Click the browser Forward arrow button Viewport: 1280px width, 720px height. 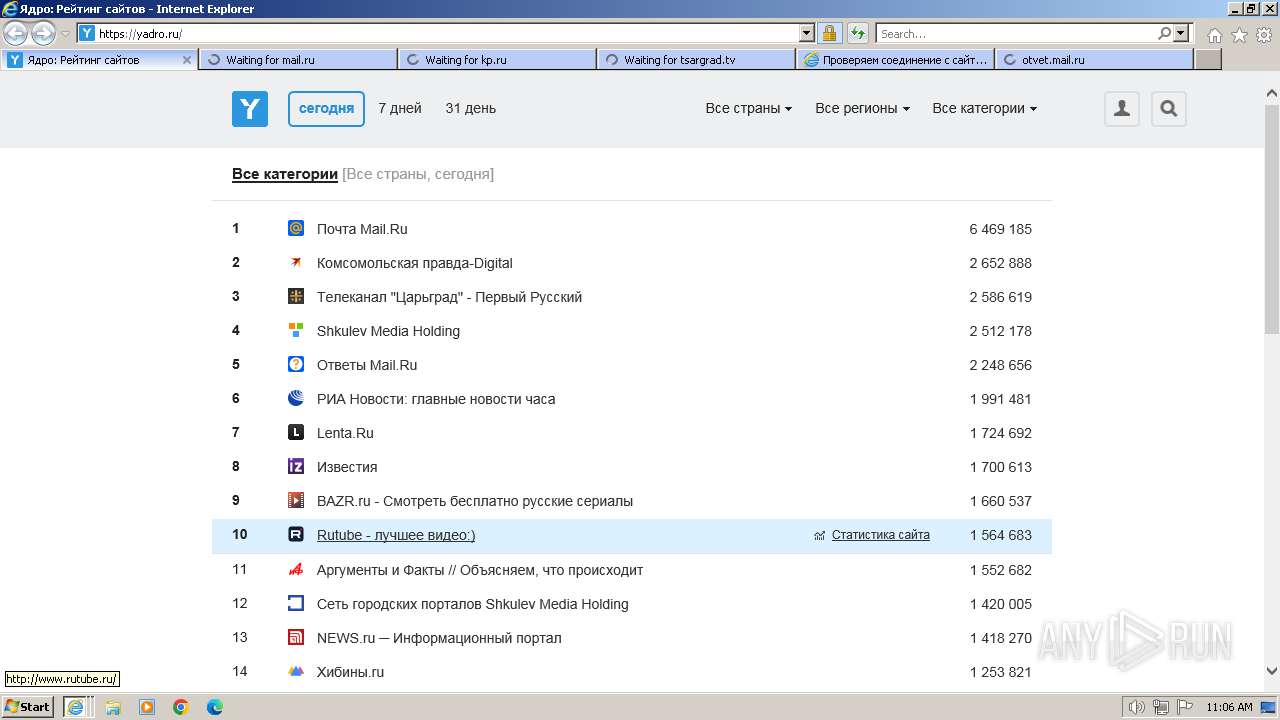pos(43,34)
